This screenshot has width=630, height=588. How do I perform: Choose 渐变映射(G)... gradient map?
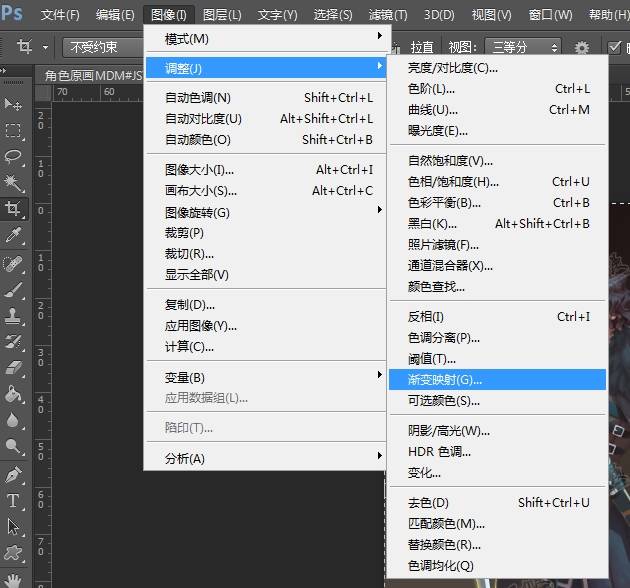497,379
